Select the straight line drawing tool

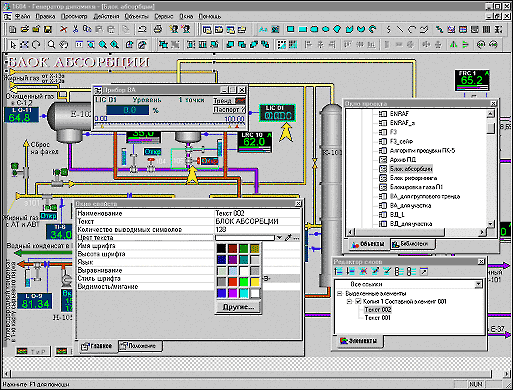click(400, 29)
